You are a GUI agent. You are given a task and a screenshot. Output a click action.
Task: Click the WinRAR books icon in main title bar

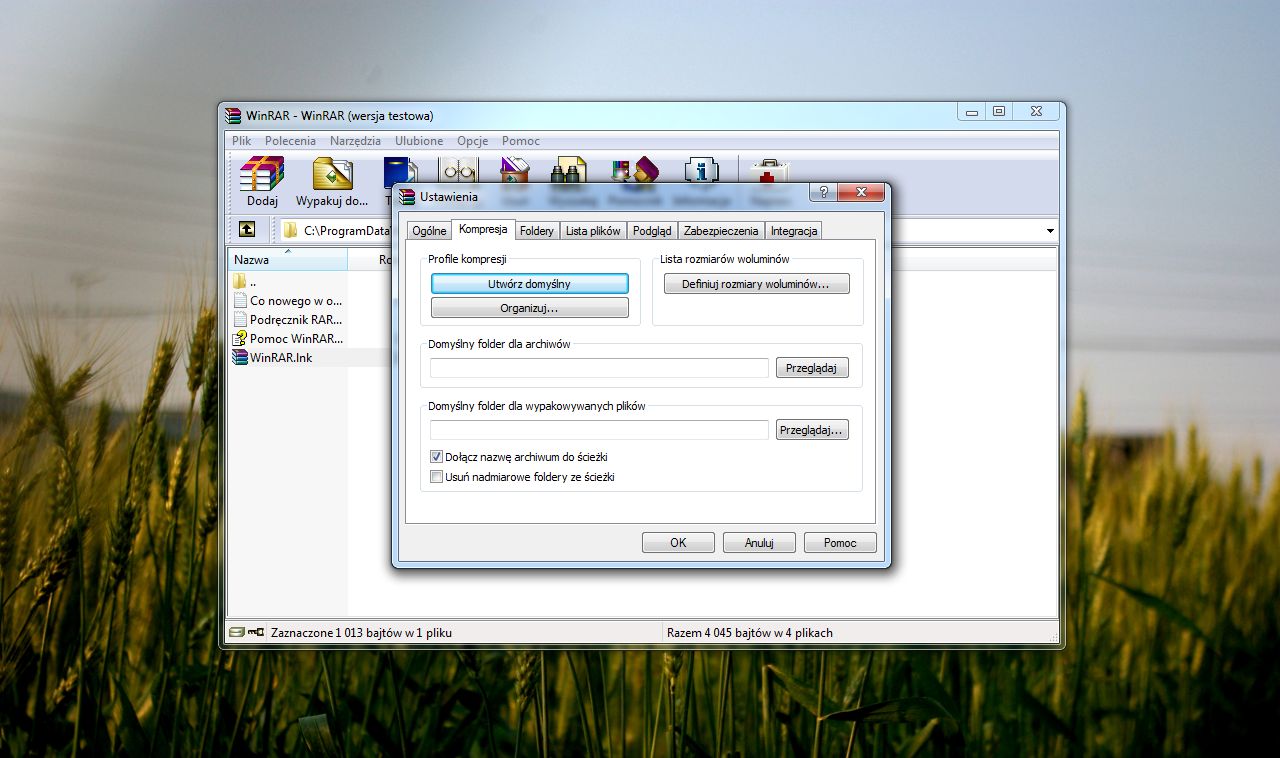(x=234, y=115)
